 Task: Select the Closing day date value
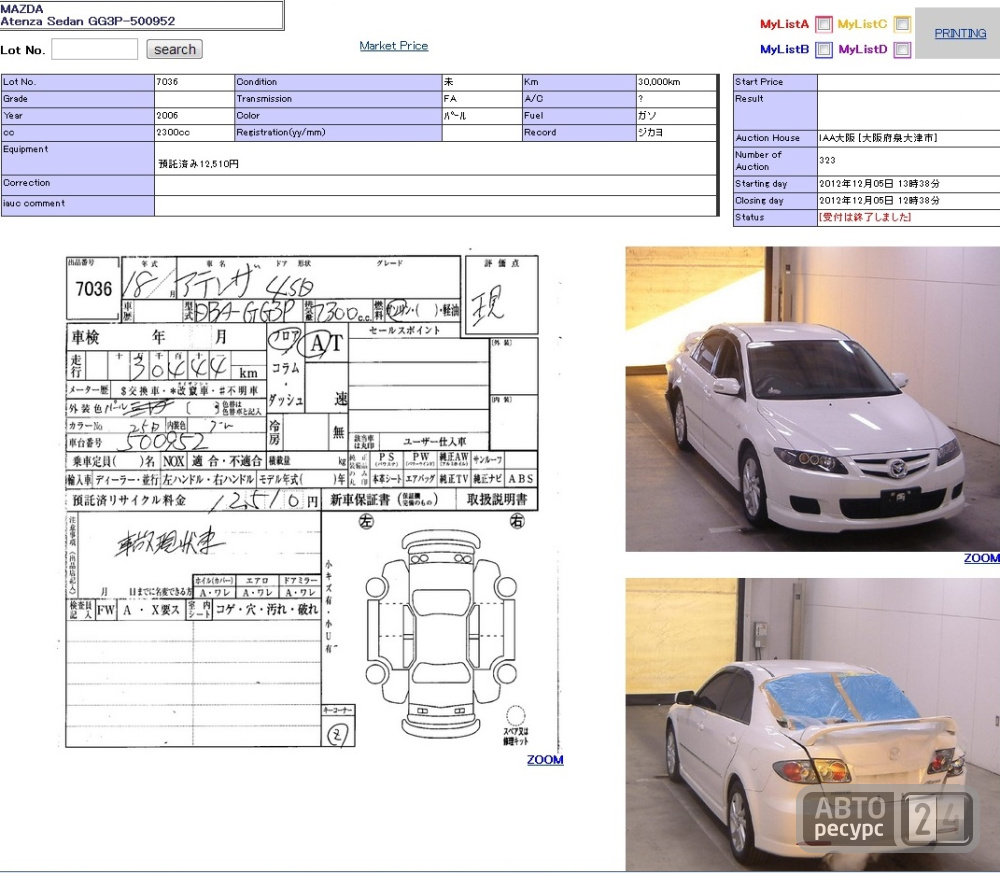(x=879, y=200)
